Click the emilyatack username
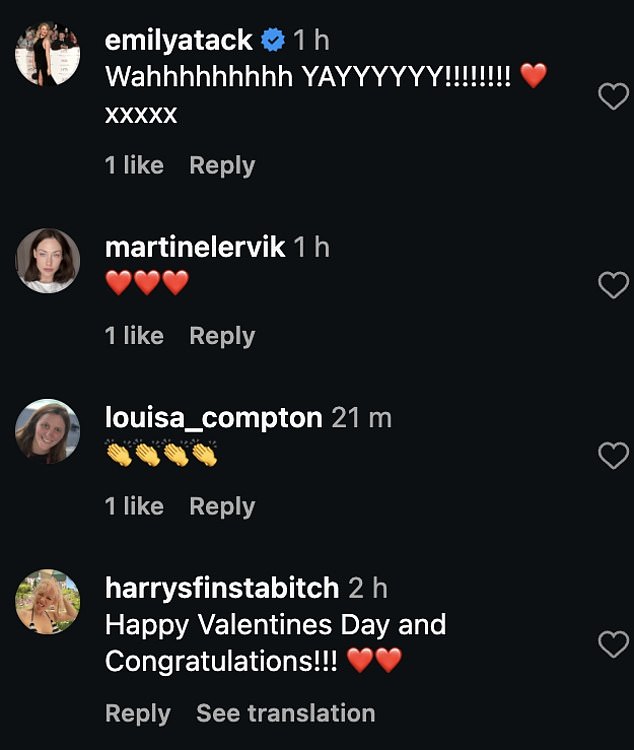 pyautogui.click(x=179, y=41)
